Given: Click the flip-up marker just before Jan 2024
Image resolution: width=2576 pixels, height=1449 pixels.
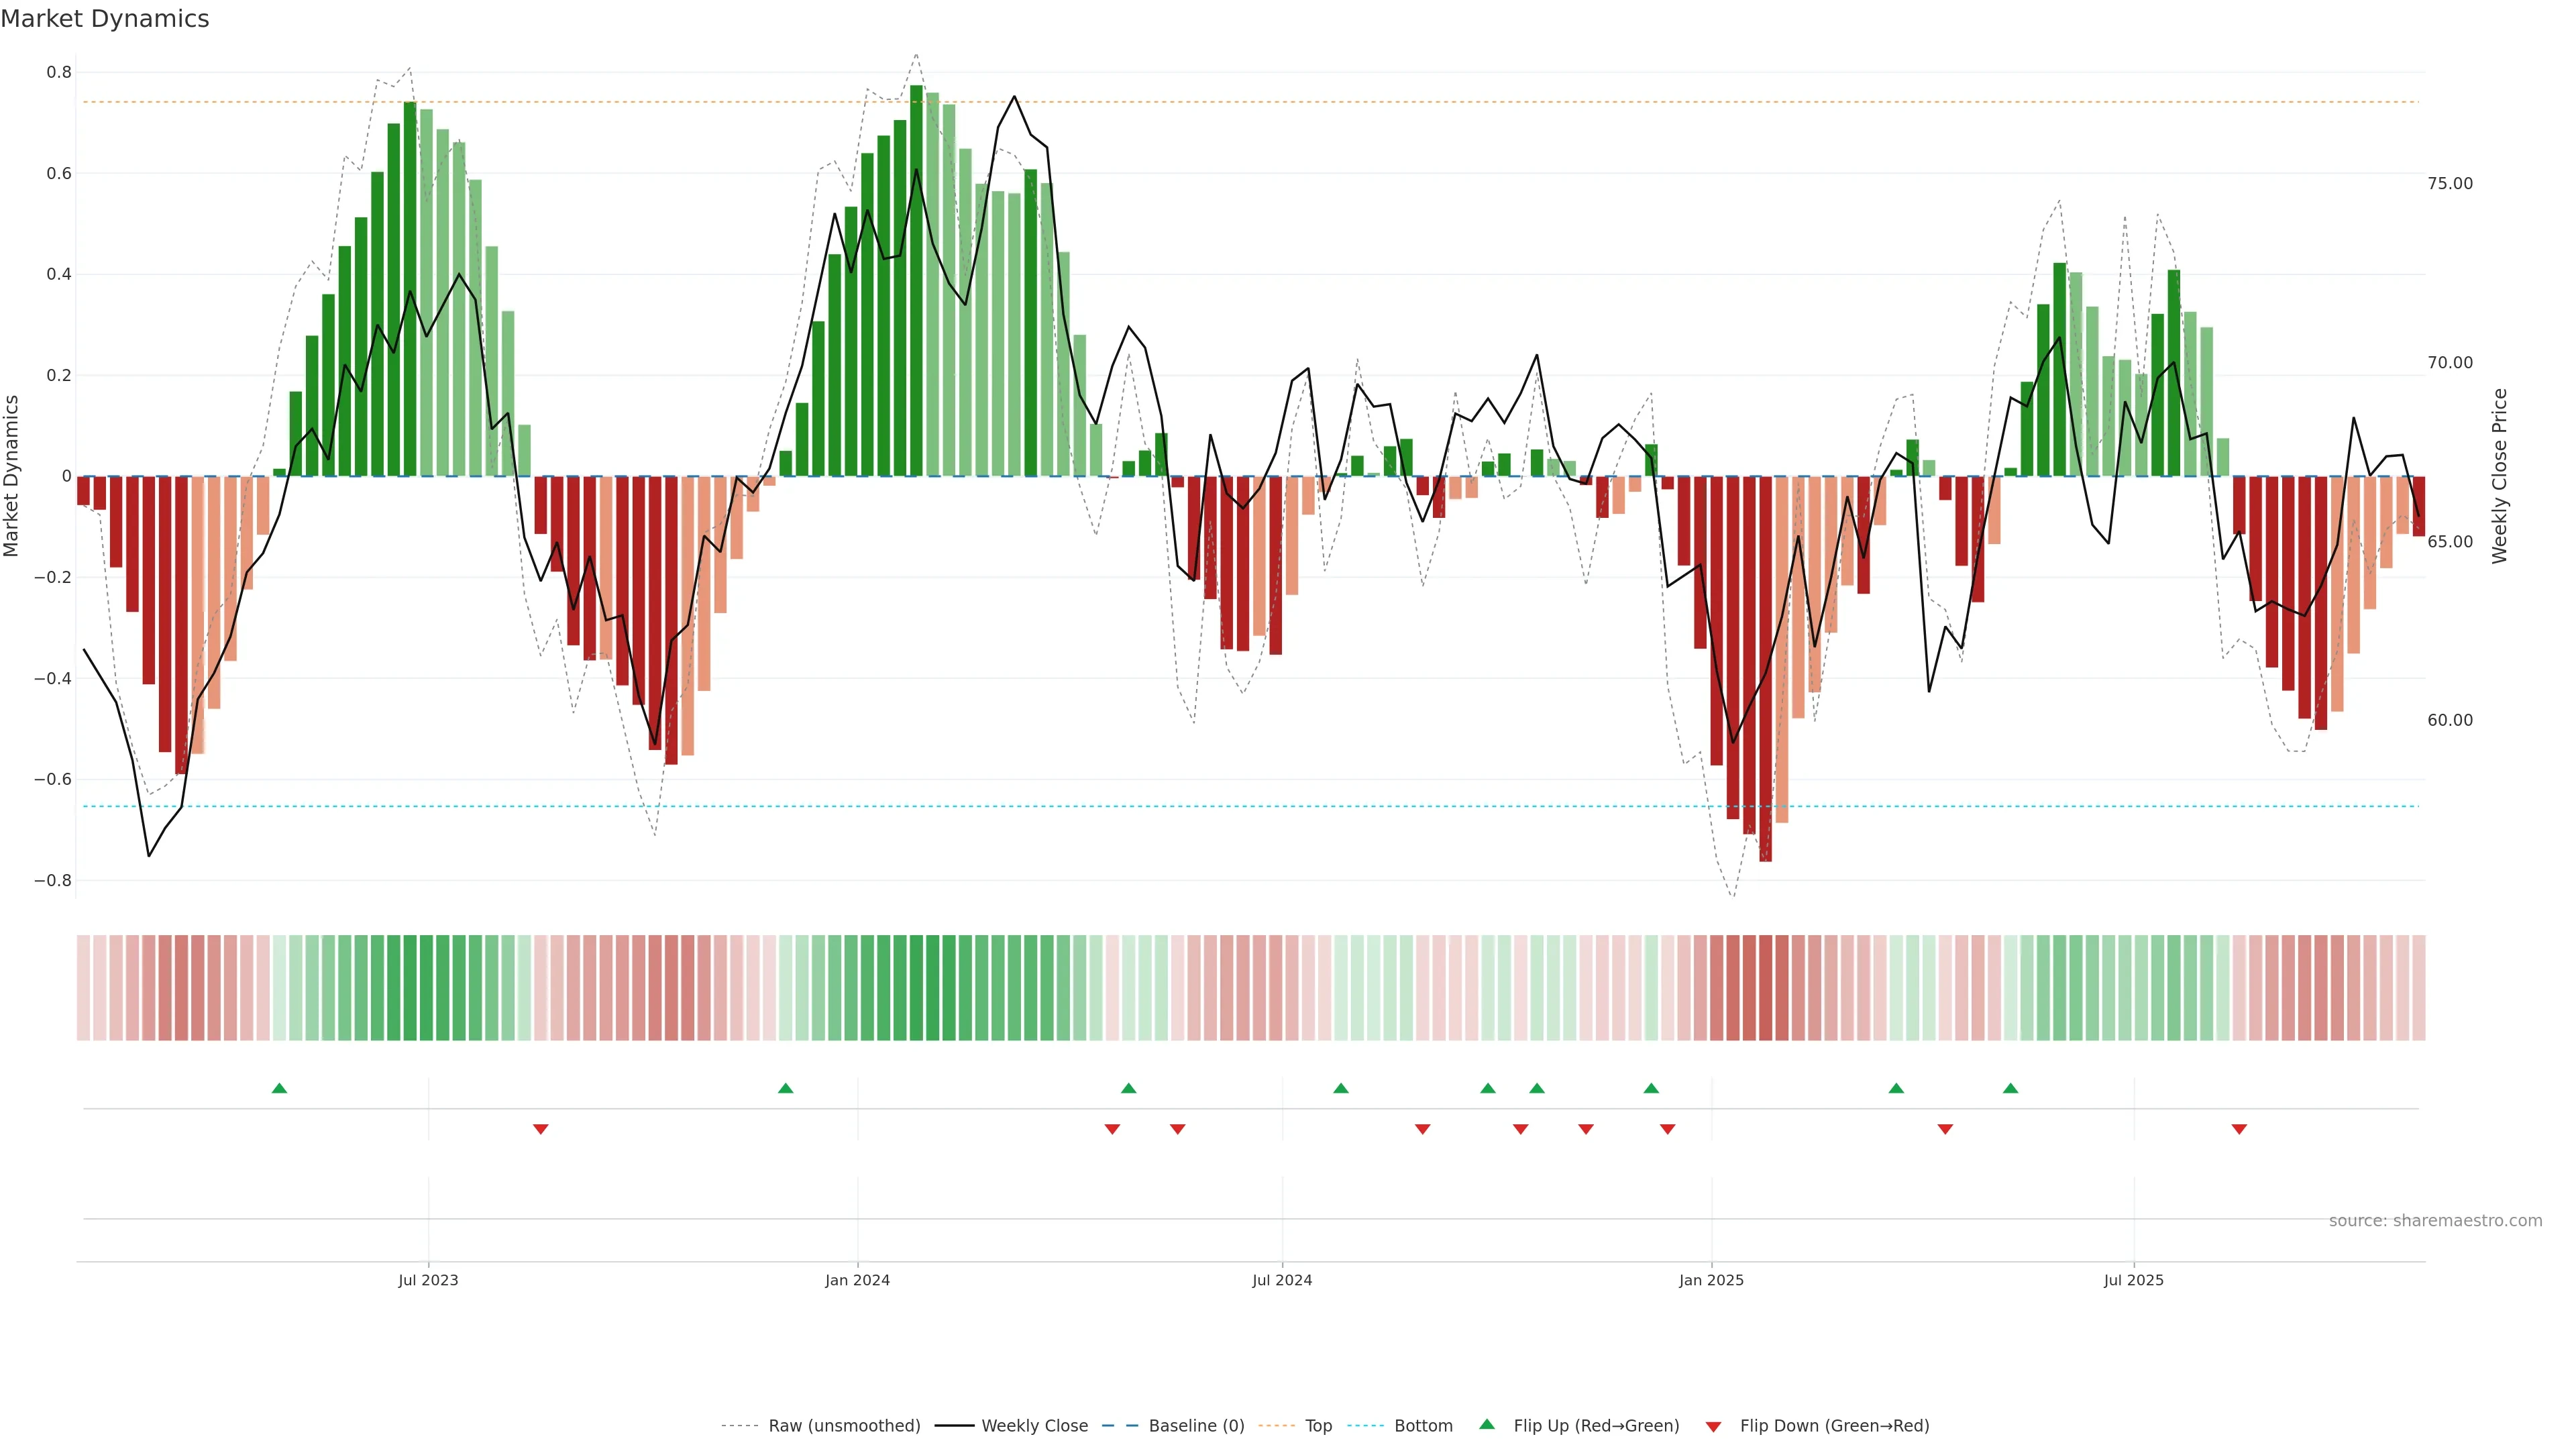Looking at the screenshot, I should point(785,1088).
